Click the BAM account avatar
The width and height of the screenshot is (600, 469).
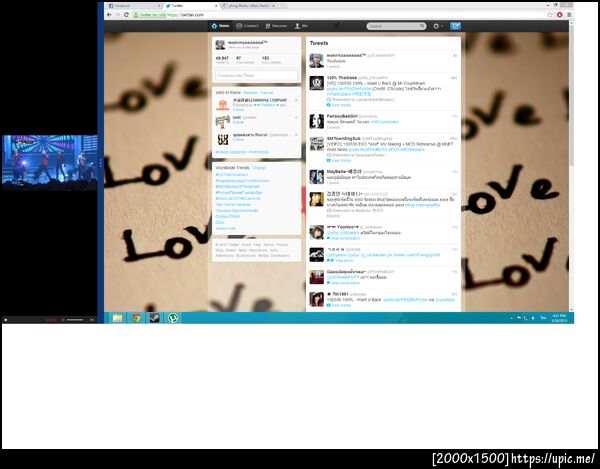(222, 122)
